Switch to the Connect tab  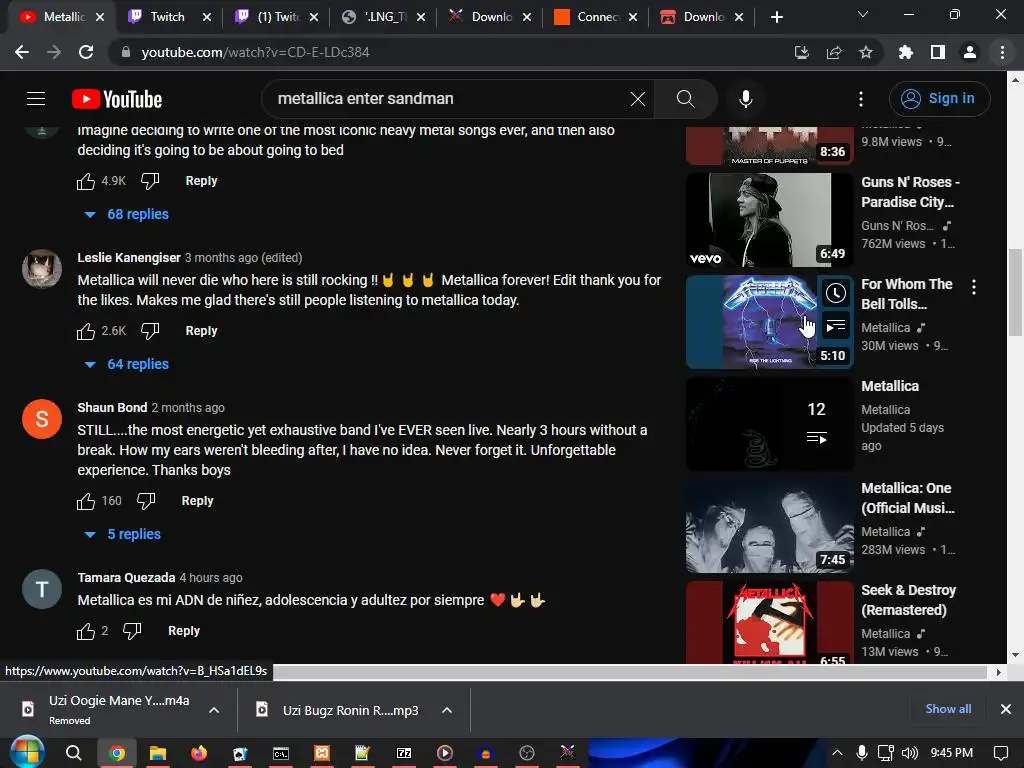coord(595,17)
